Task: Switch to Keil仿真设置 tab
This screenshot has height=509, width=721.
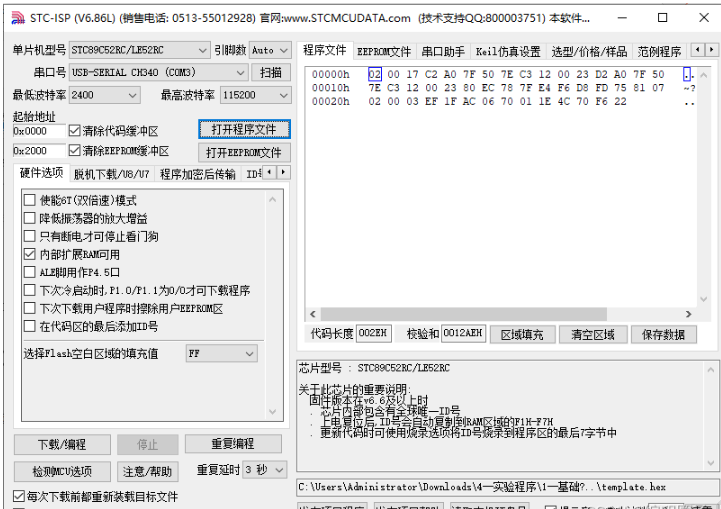Action: click(x=508, y=51)
